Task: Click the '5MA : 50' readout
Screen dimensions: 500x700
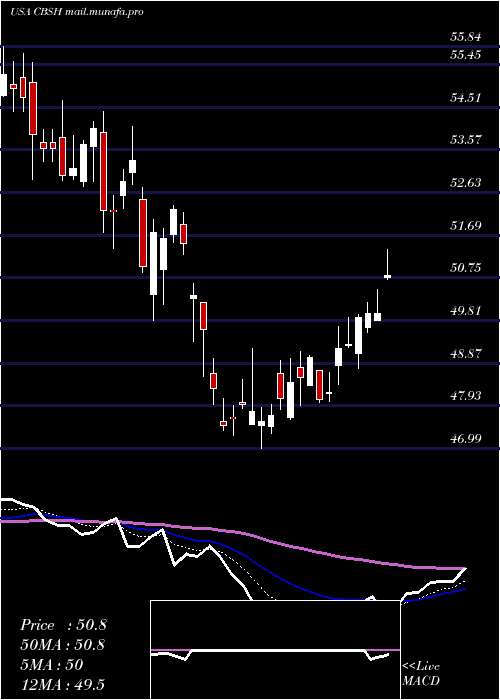Action: (52, 665)
